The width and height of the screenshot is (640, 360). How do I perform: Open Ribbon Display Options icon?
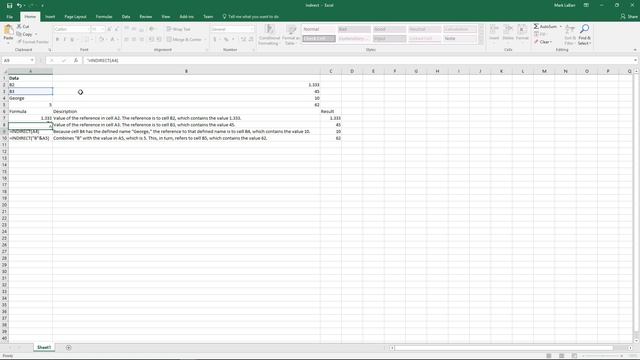tap(586, 5)
